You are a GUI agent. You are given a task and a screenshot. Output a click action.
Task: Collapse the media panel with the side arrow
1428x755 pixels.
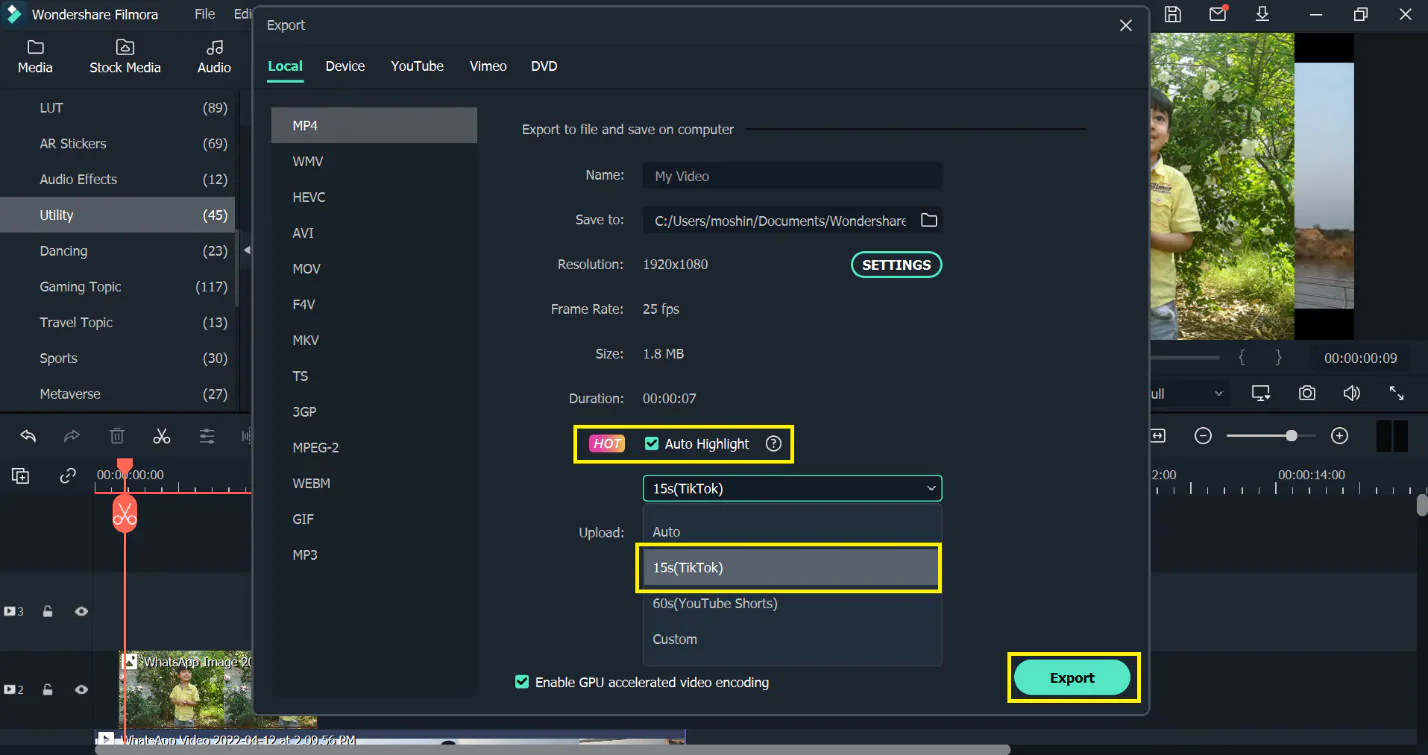point(247,250)
